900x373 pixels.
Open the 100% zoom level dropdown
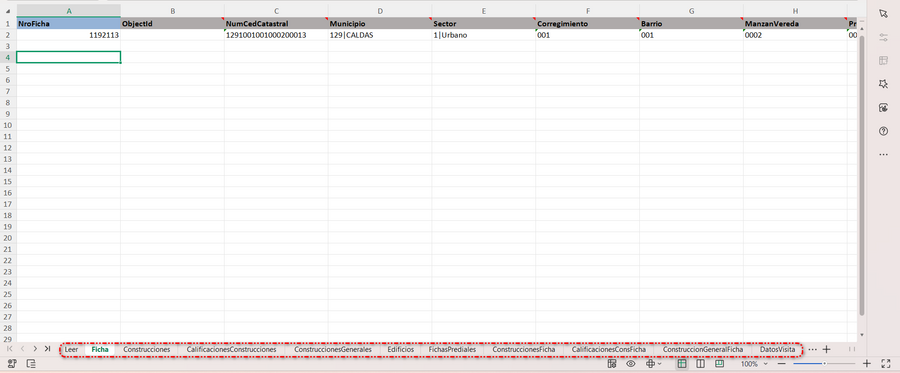click(754, 364)
